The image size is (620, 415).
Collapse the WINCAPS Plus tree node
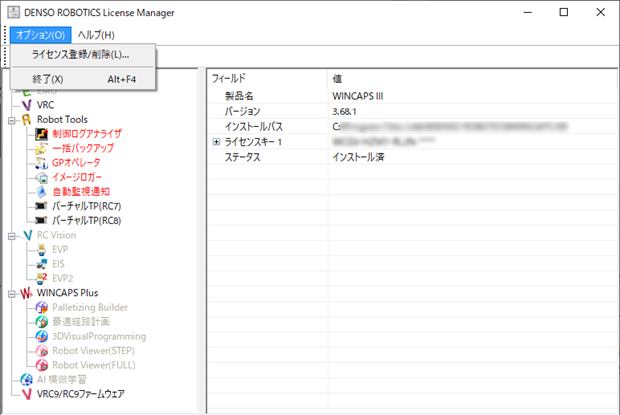(12, 294)
